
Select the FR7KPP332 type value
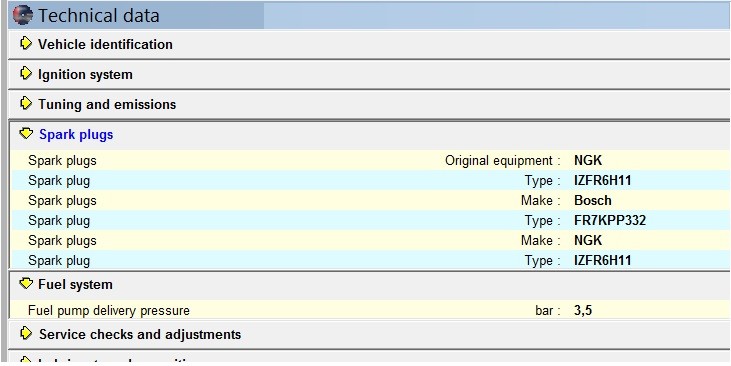coord(610,221)
